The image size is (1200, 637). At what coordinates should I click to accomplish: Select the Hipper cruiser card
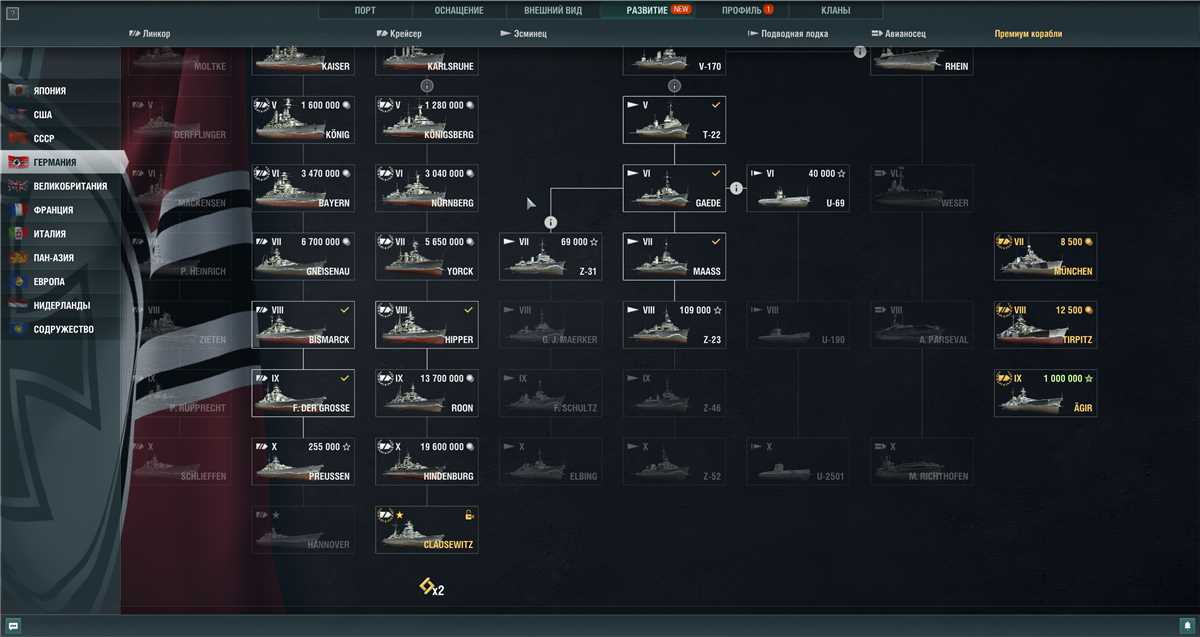coord(427,324)
